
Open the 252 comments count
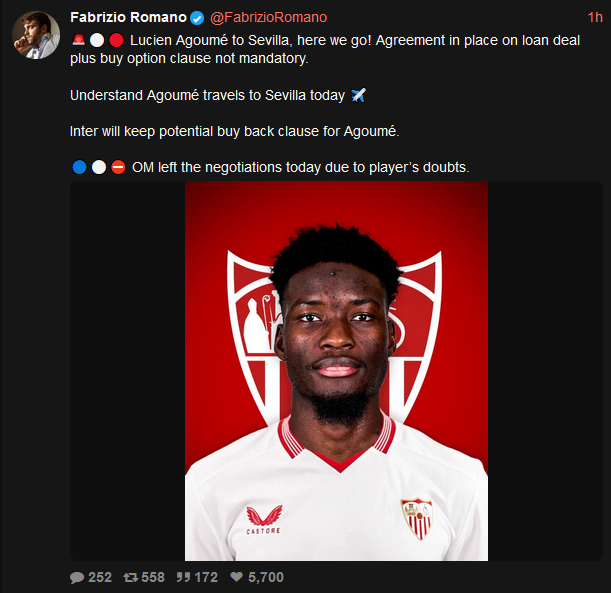100,577
